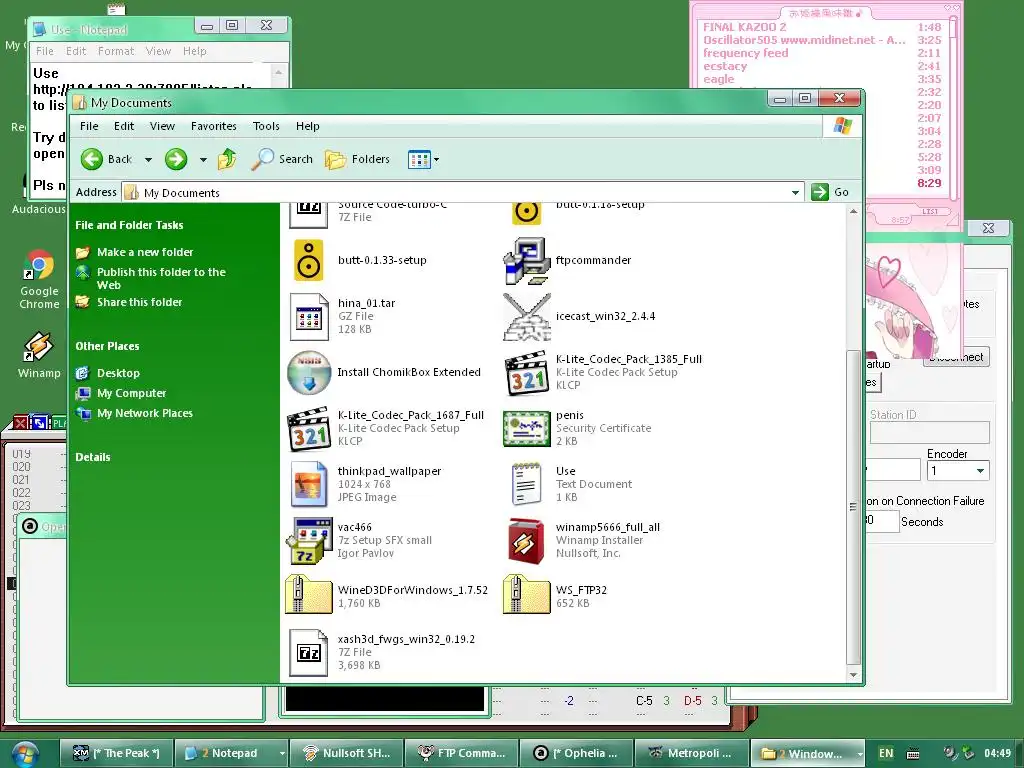Select the butt-0.1.33-setup speaker icon
This screenshot has width=1024, height=768.
point(308,260)
